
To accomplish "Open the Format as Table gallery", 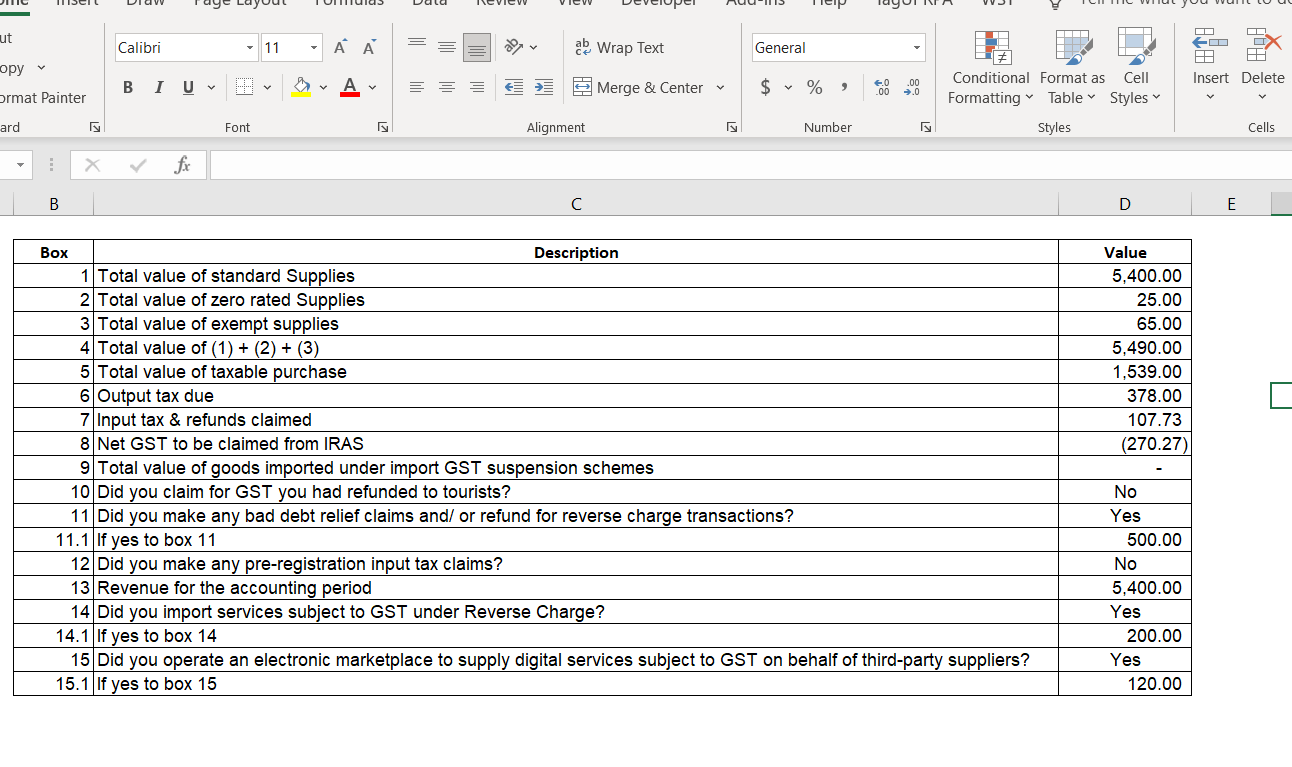I will (1072, 67).
